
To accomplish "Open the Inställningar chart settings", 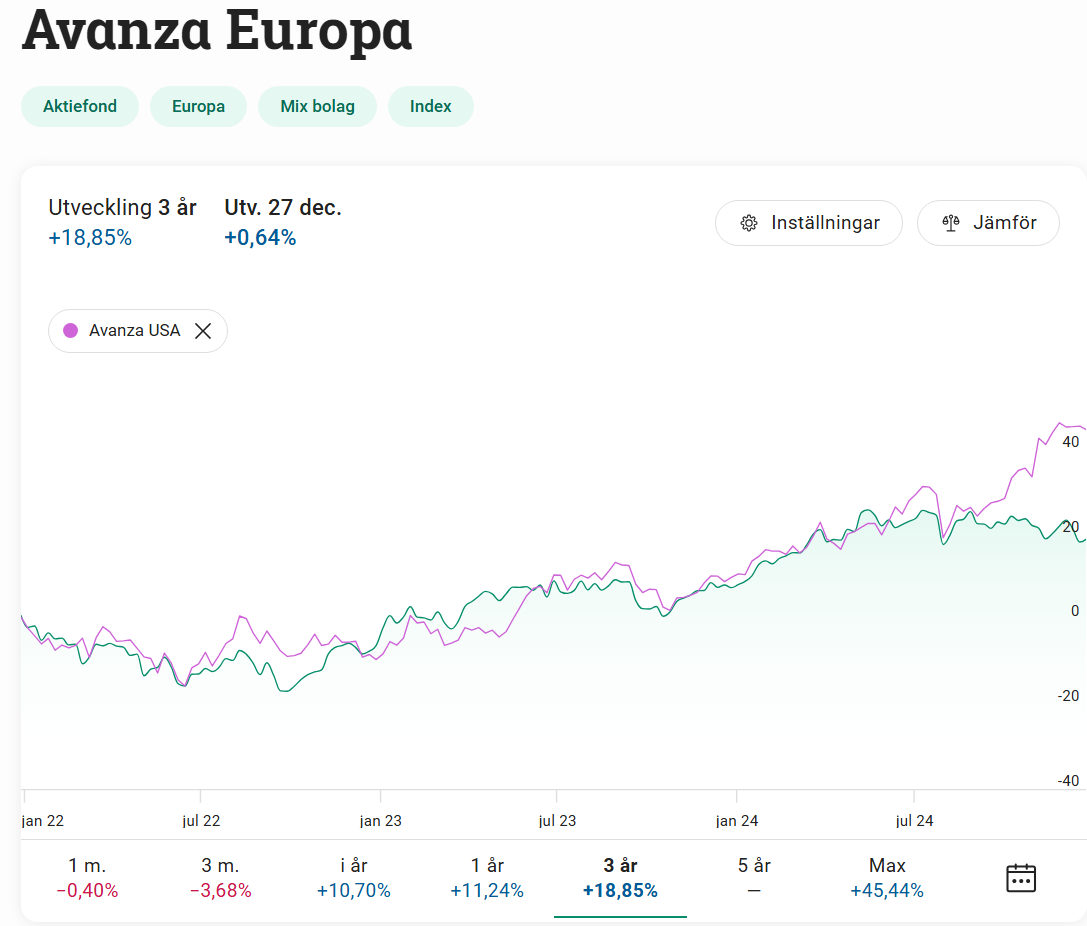I will point(809,223).
